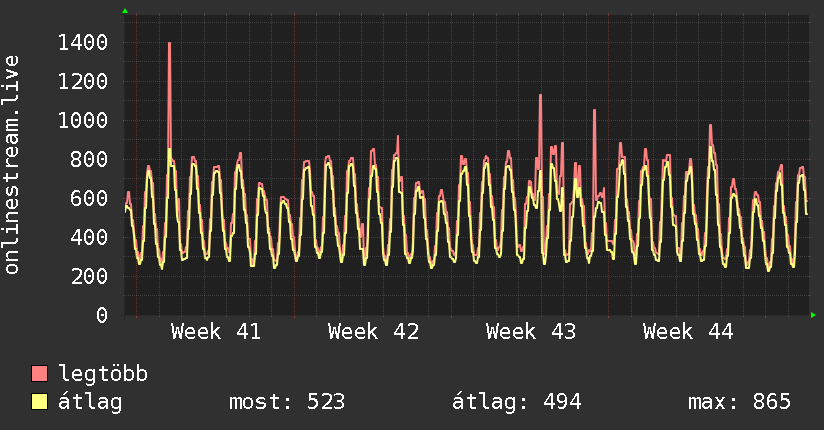The image size is (824, 430).
Task: Click the 1000 y-axis label
Action: point(83,120)
